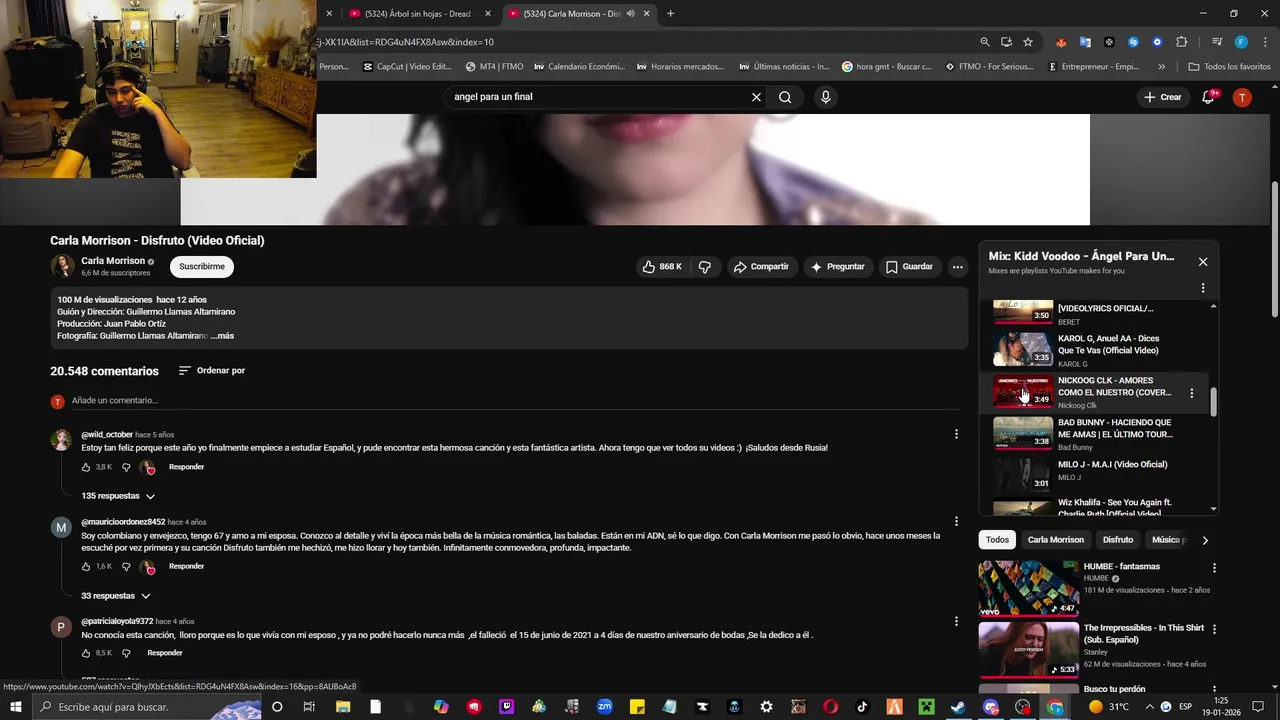1280x720 pixels.
Task: Clear the YouTube search box text
Action: [x=756, y=97]
